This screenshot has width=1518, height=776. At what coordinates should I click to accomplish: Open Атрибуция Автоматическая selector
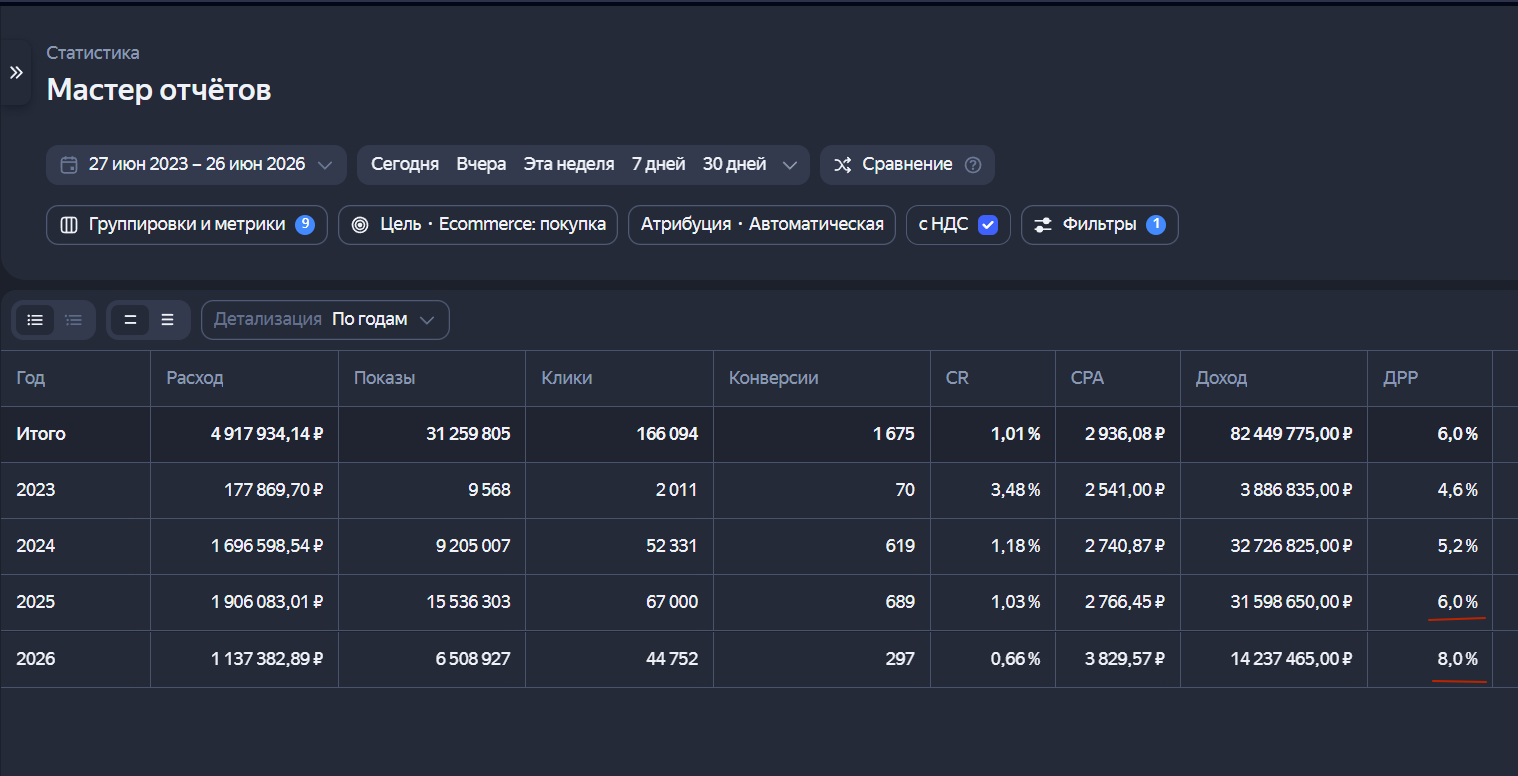pos(762,225)
